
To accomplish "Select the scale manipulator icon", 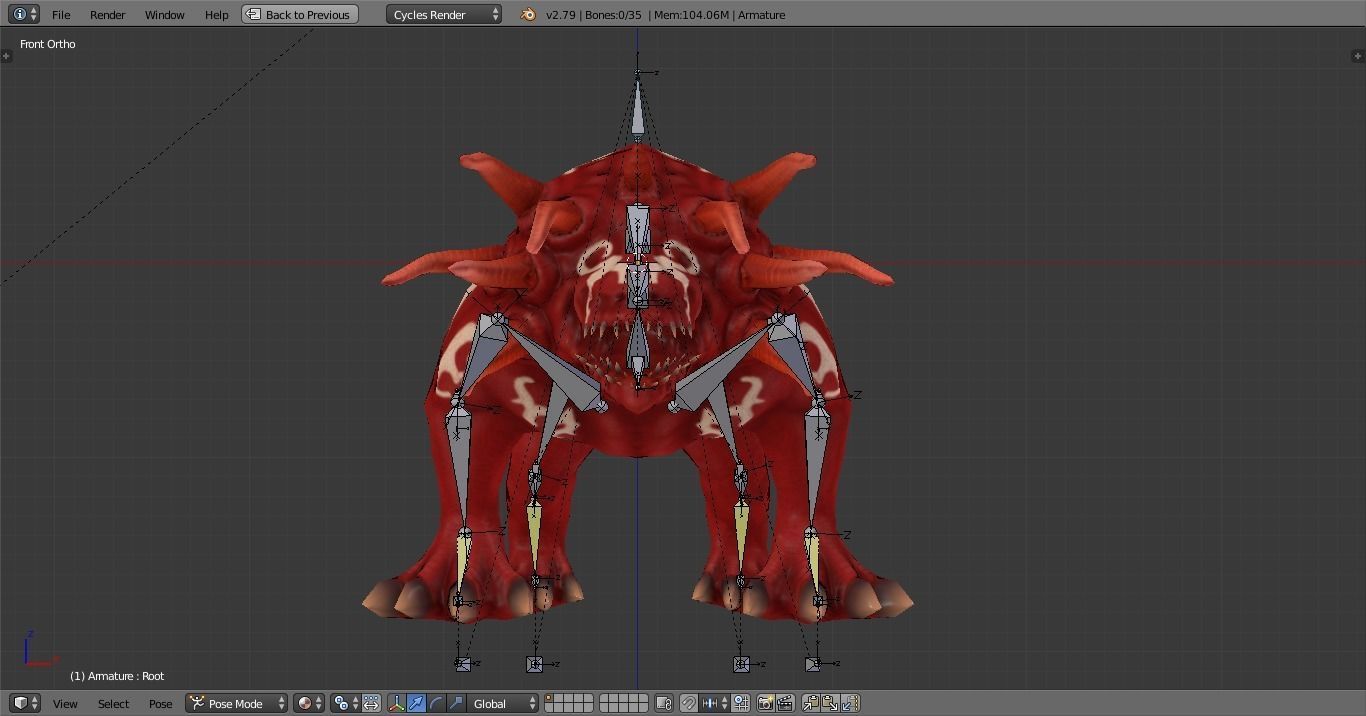I will click(456, 703).
